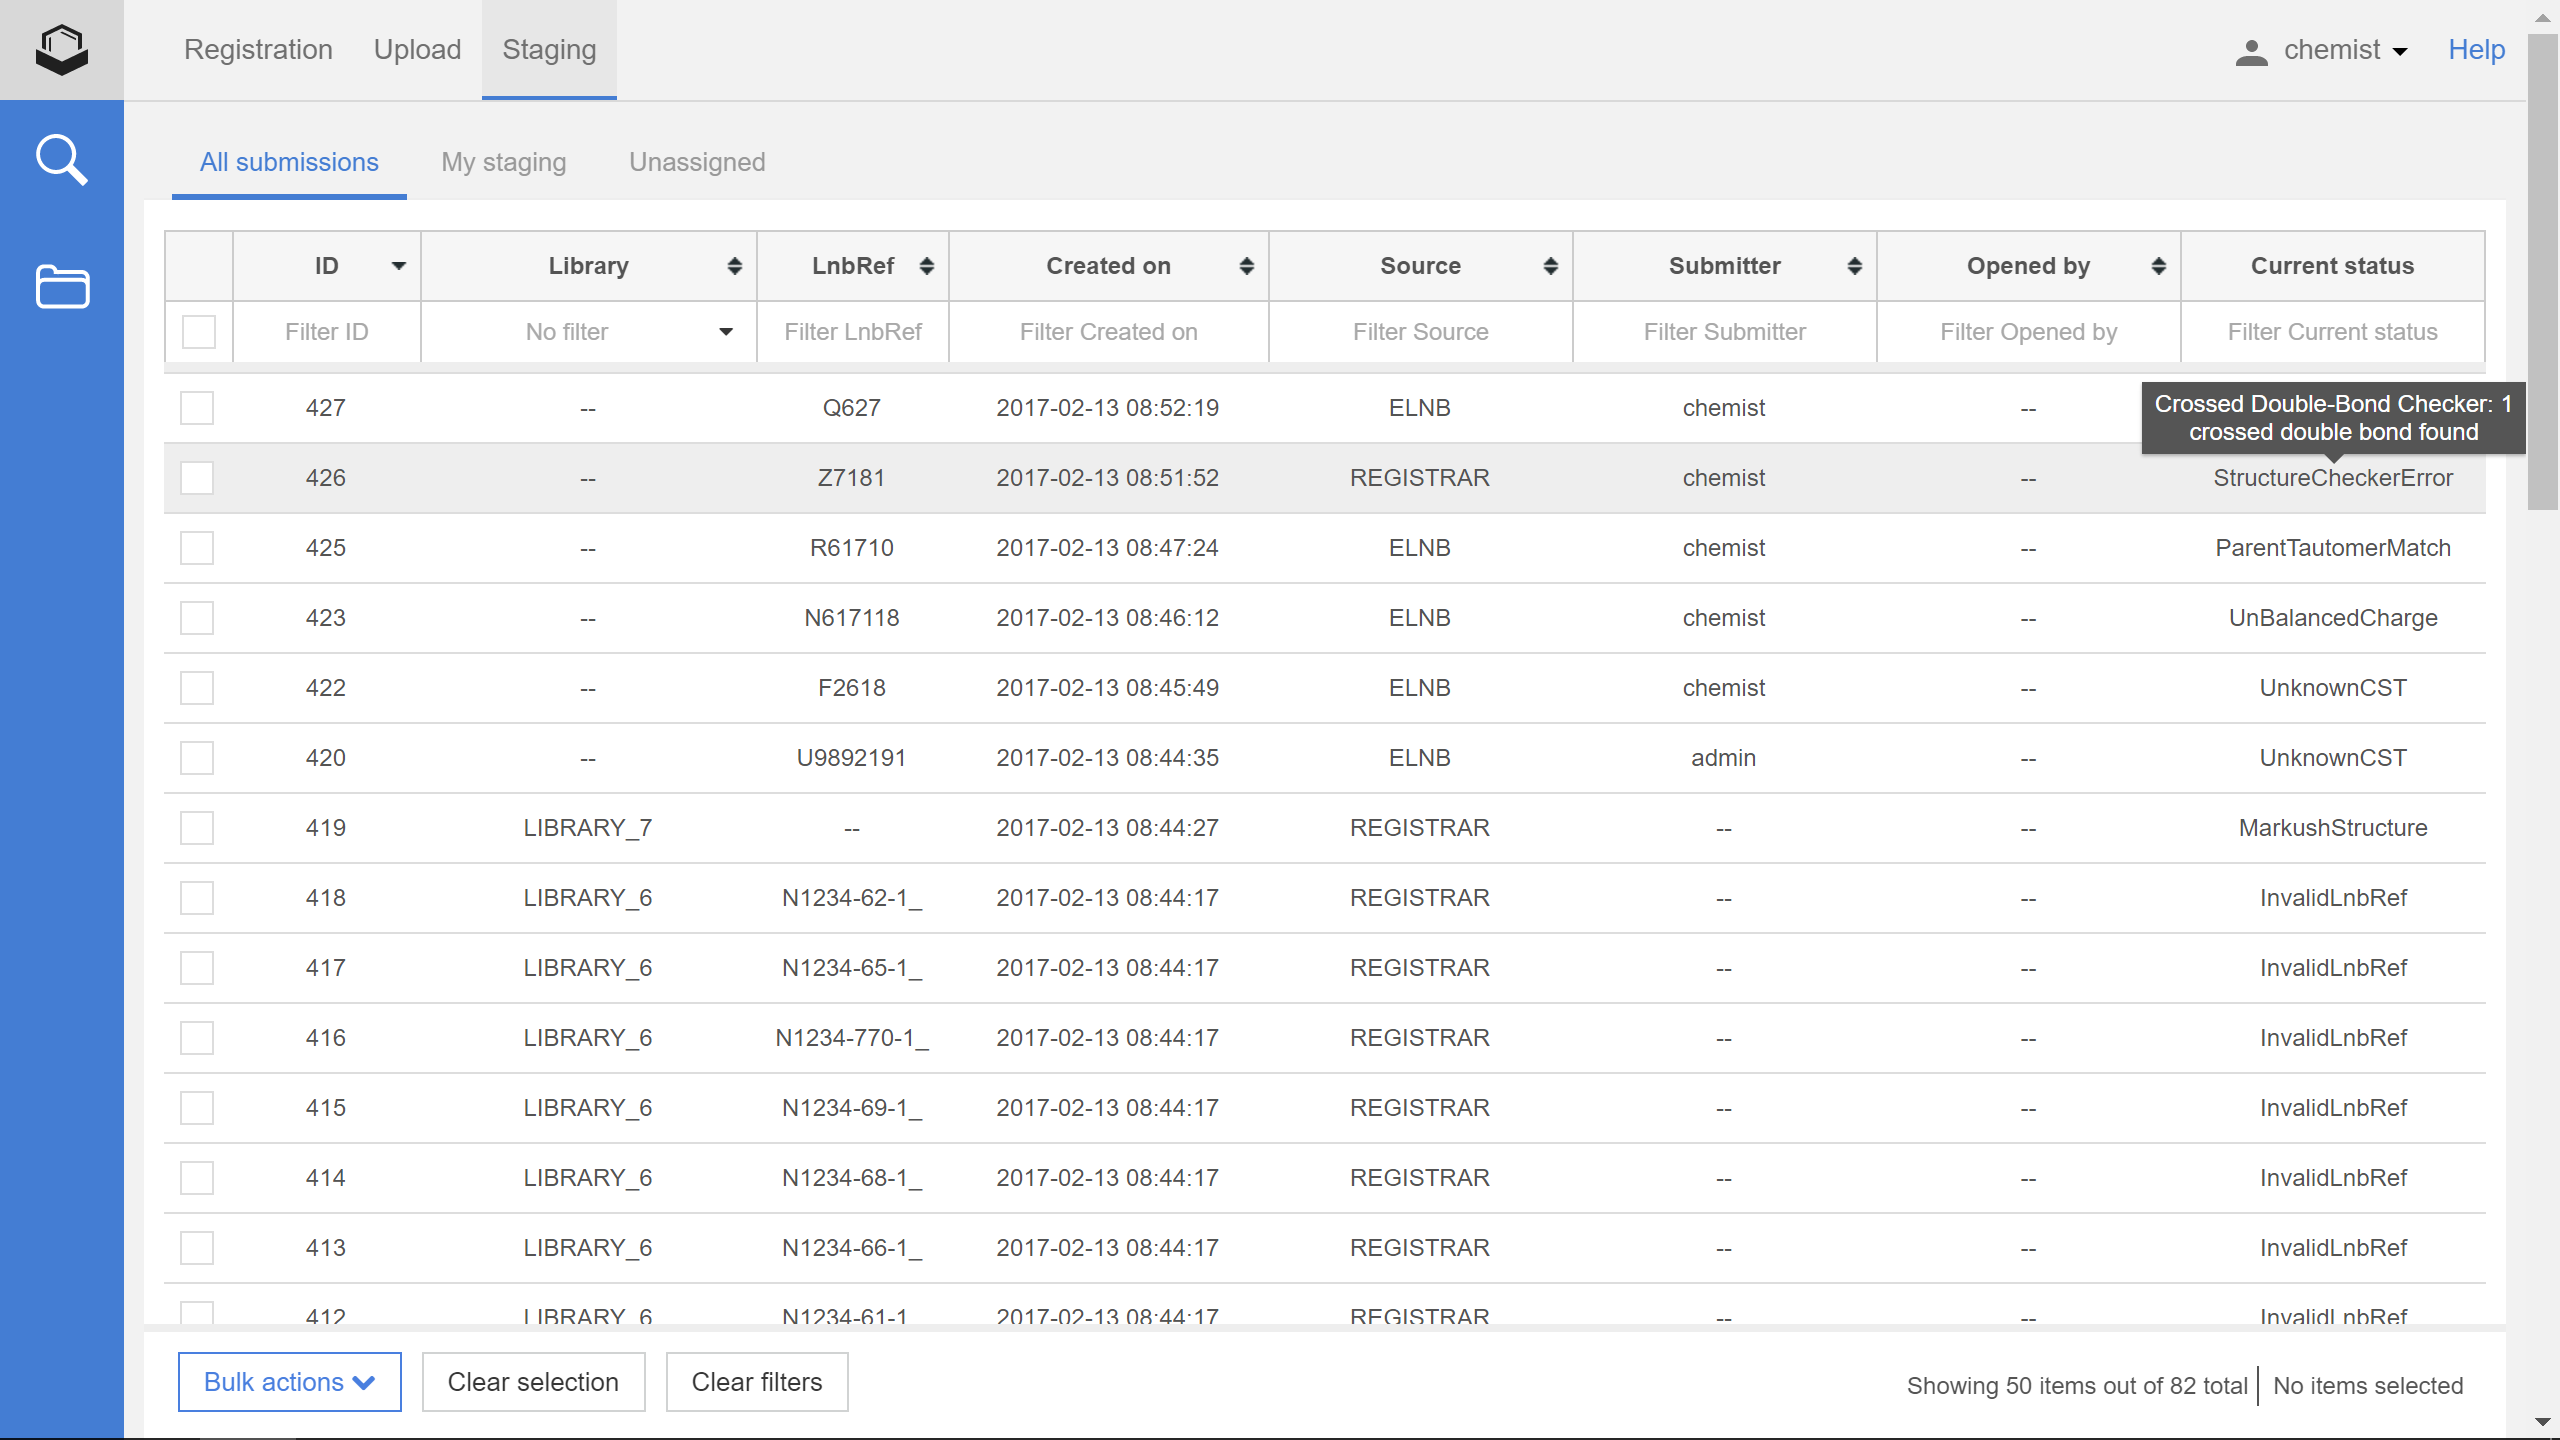Click the Filter Created on input field
The image size is (2560, 1440).
[x=1109, y=332]
